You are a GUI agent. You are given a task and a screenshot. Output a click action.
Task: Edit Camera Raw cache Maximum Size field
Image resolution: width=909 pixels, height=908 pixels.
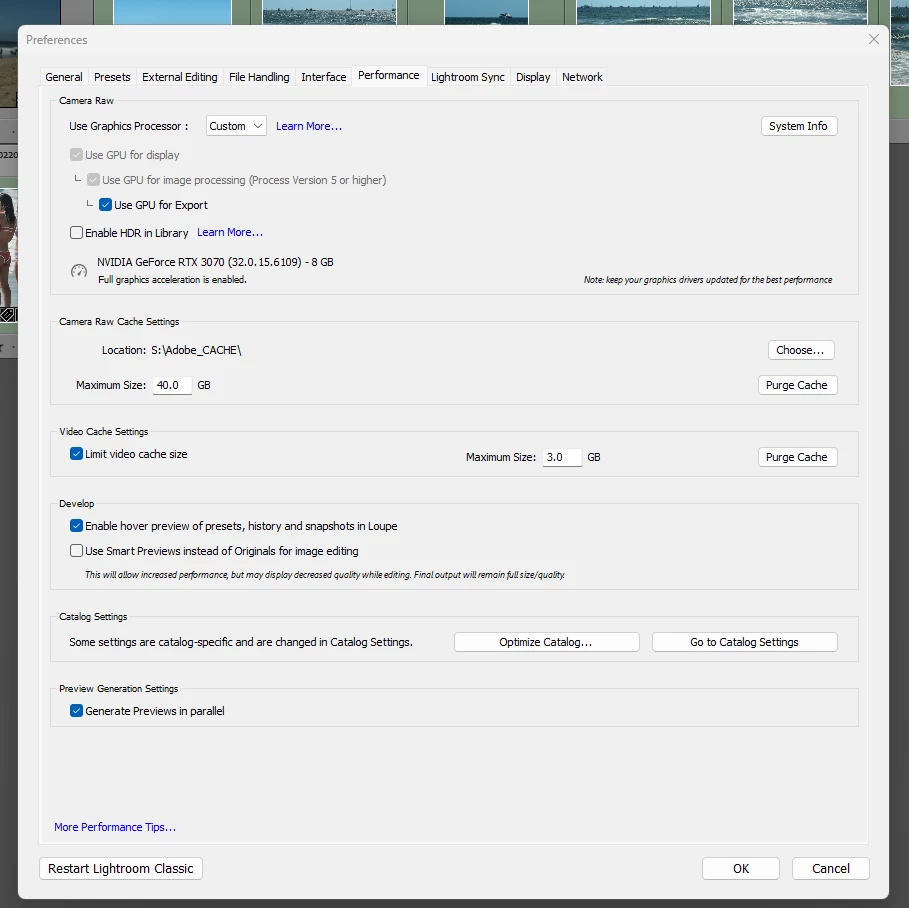click(x=172, y=385)
